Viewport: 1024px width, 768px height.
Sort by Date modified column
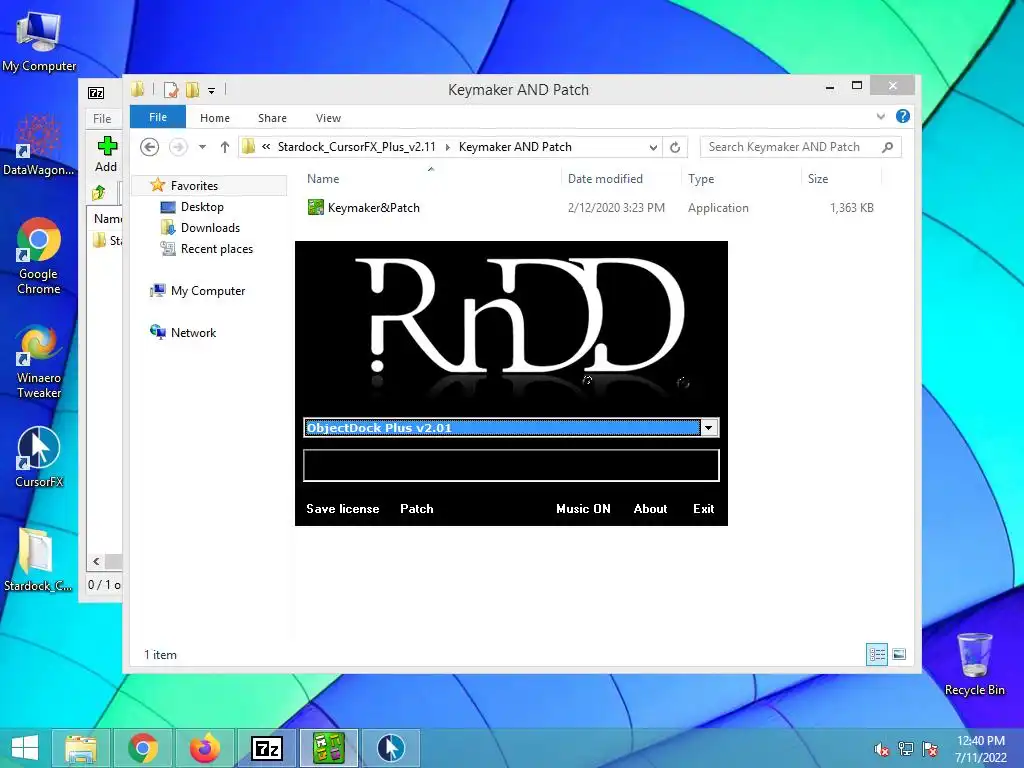point(620,178)
